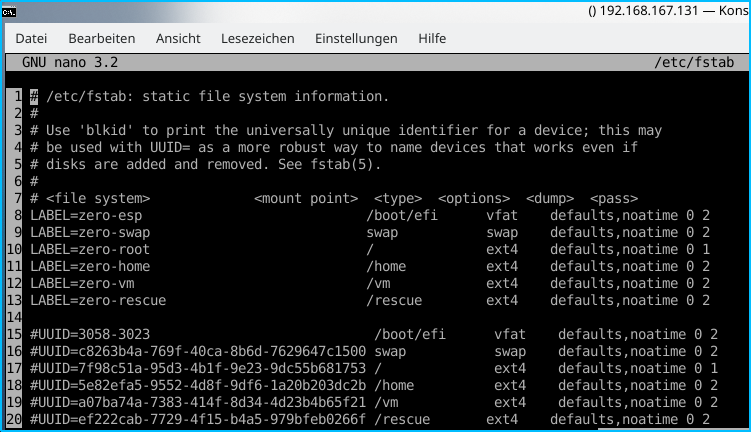751x432 pixels.
Task: Click the UUID starting with c8263b4a
Action: click(198, 351)
